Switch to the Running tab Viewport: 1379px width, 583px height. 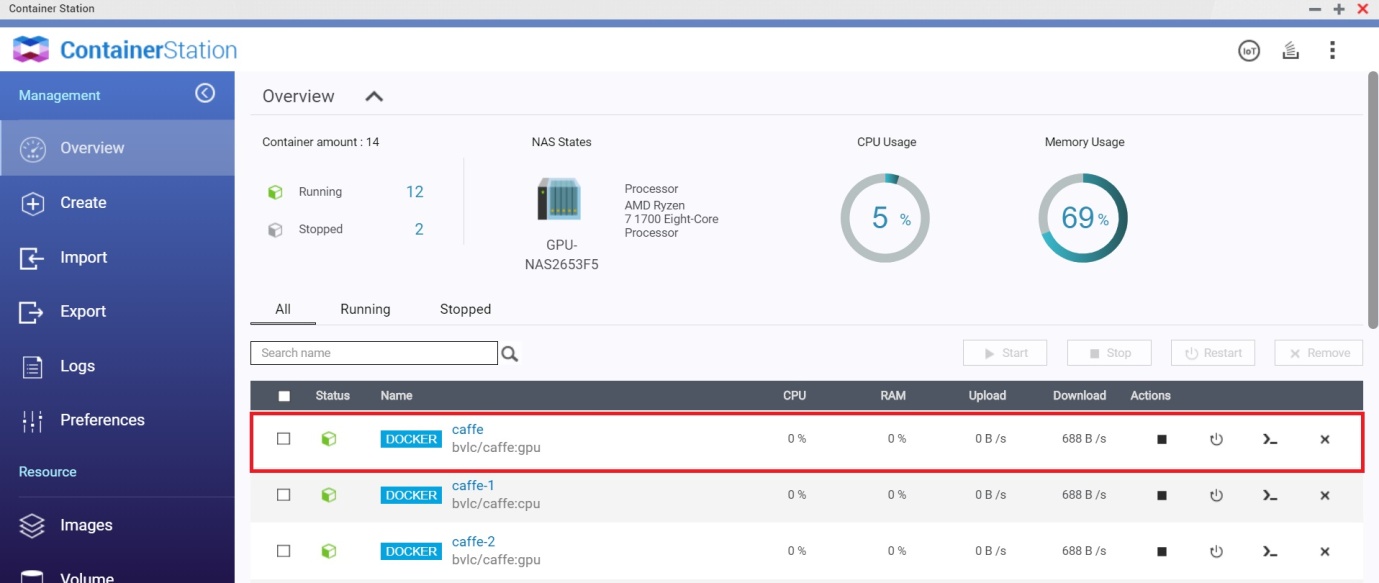pos(365,310)
